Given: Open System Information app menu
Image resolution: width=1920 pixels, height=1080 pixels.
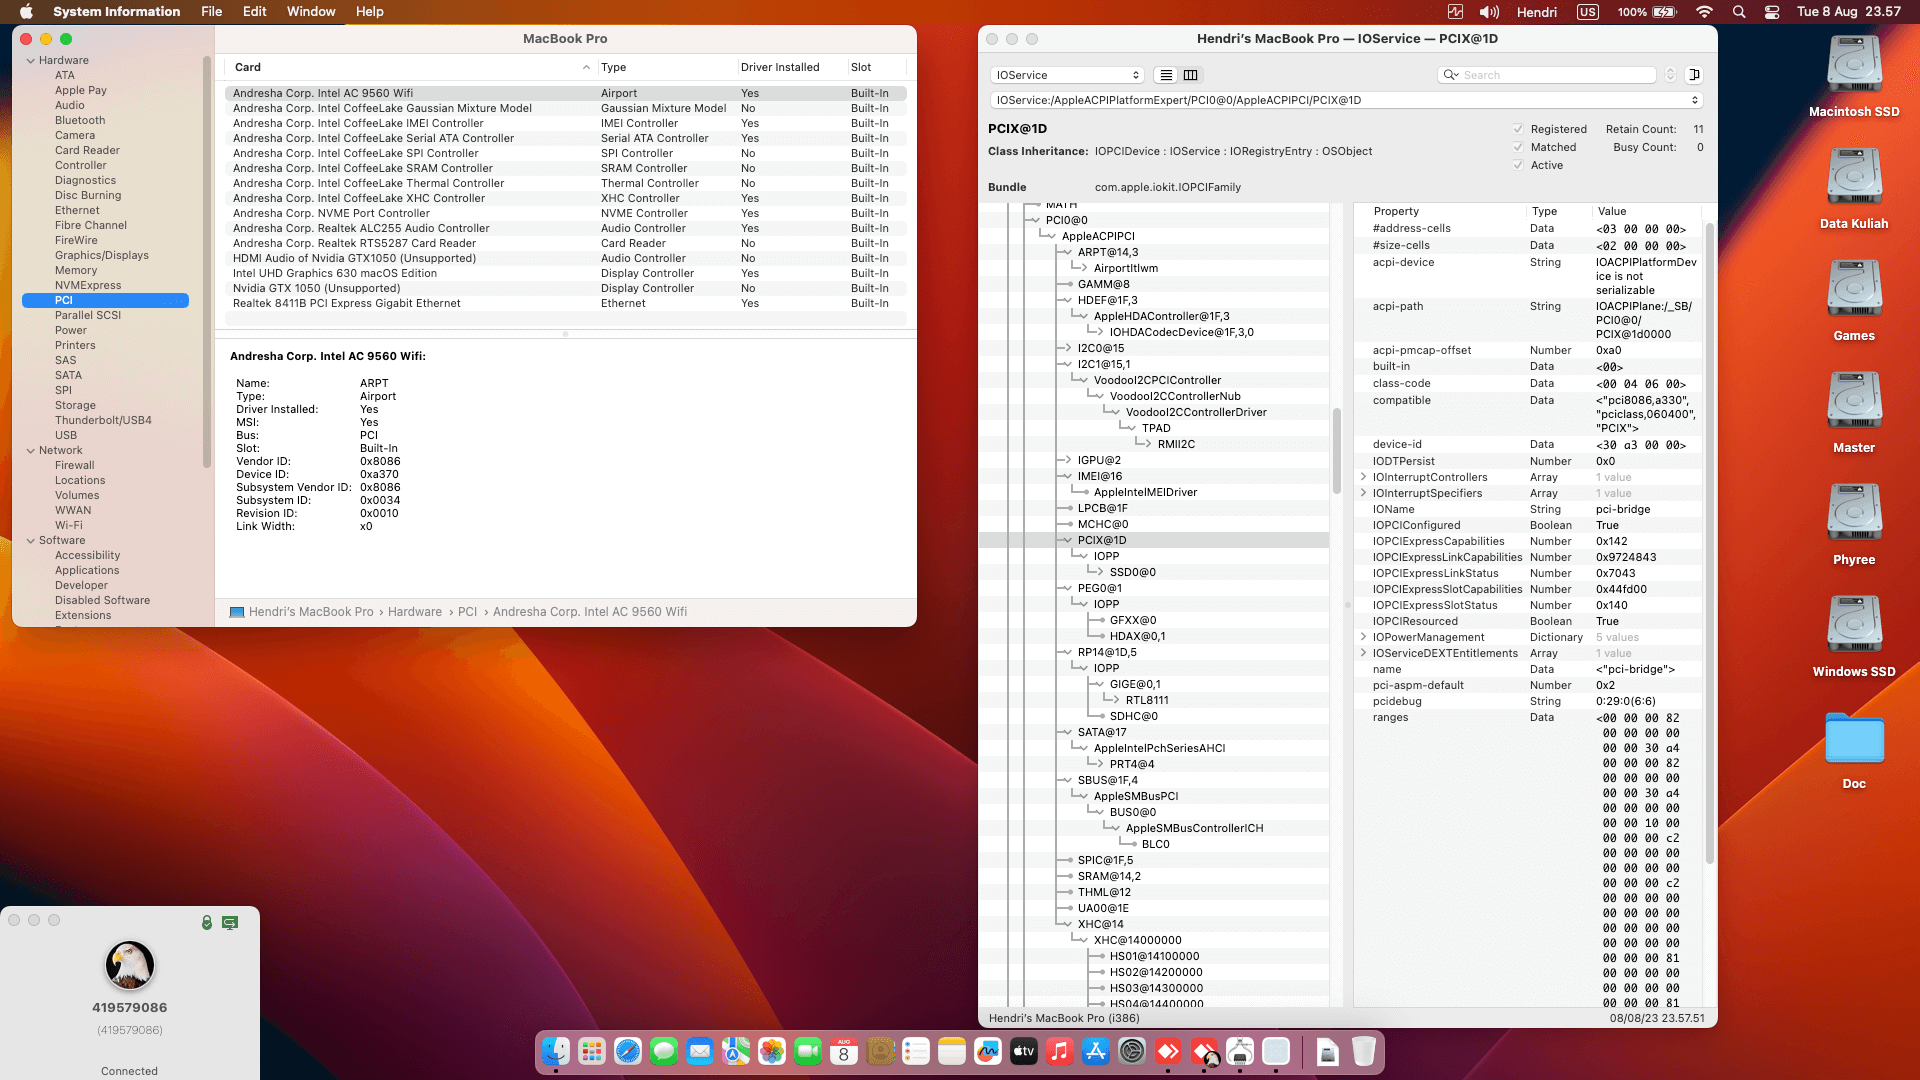Looking at the screenshot, I should [x=116, y=12].
